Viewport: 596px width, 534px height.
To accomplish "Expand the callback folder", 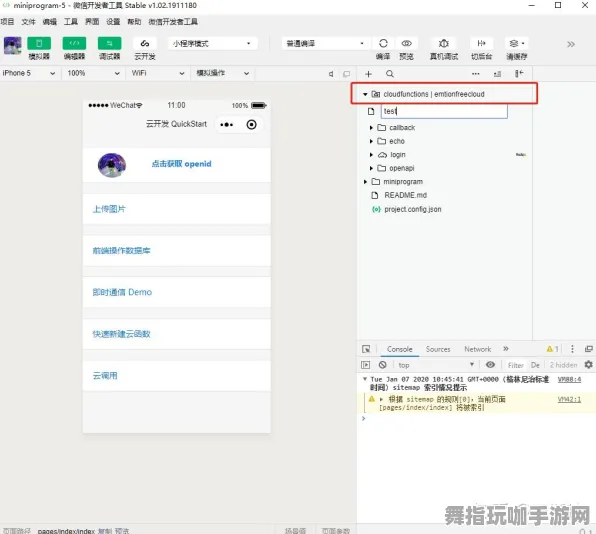I will point(371,128).
